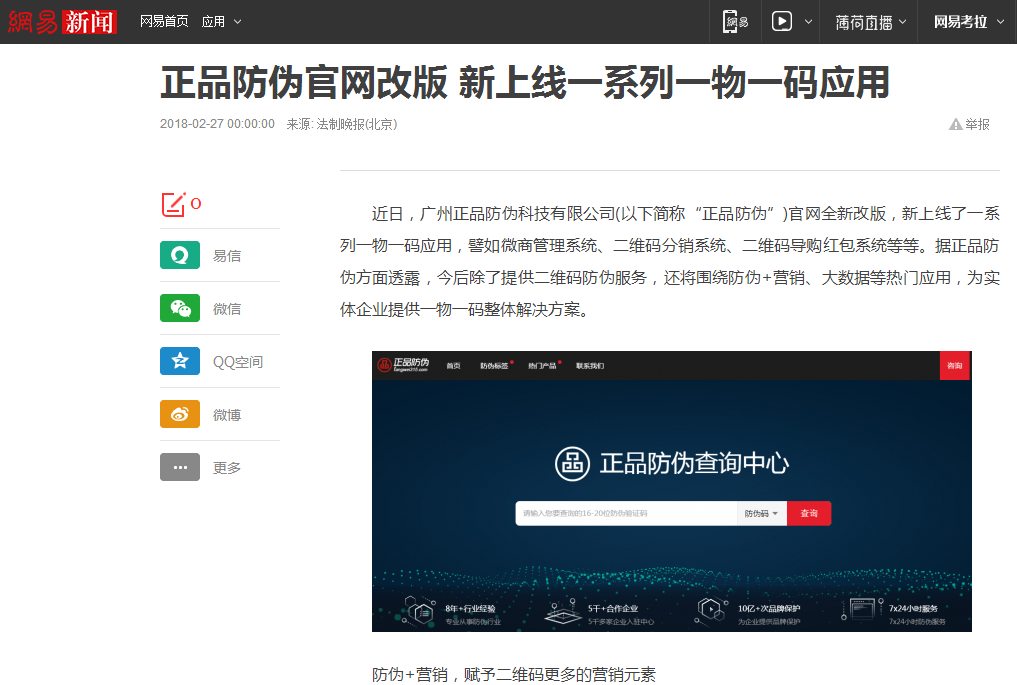Click the red comment edit icon
Viewport: 1017px width, 685px height.
[173, 204]
